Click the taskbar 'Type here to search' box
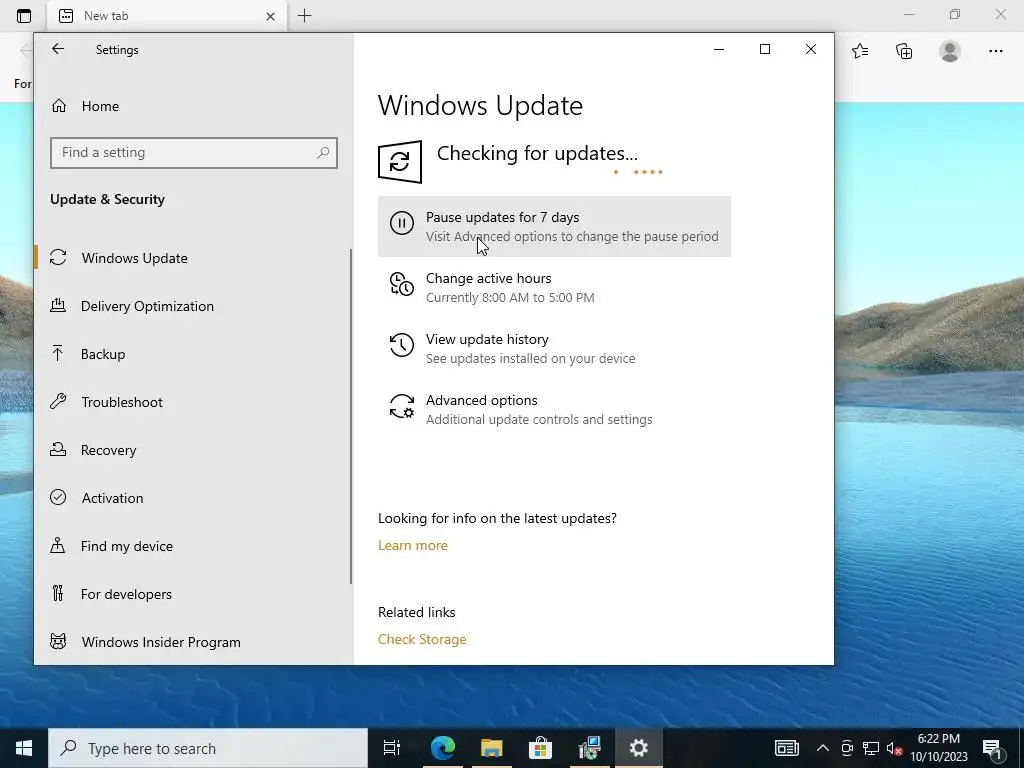Image resolution: width=1024 pixels, height=768 pixels. click(208, 748)
